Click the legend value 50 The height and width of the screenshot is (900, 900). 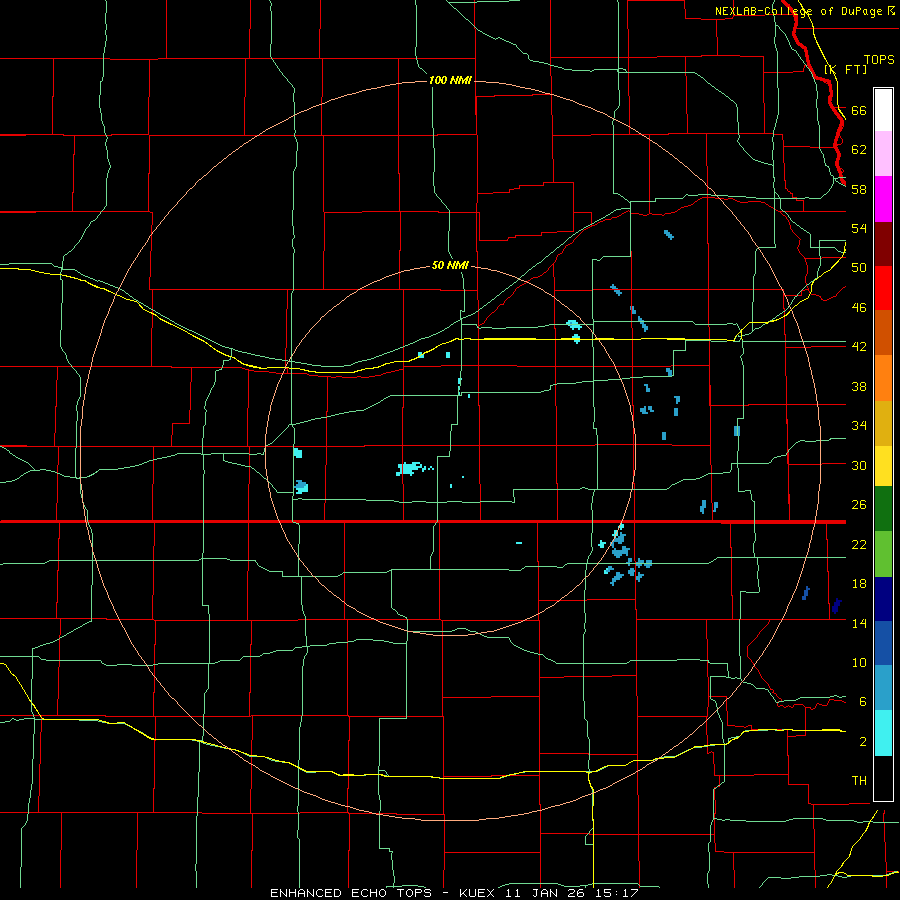tap(859, 267)
